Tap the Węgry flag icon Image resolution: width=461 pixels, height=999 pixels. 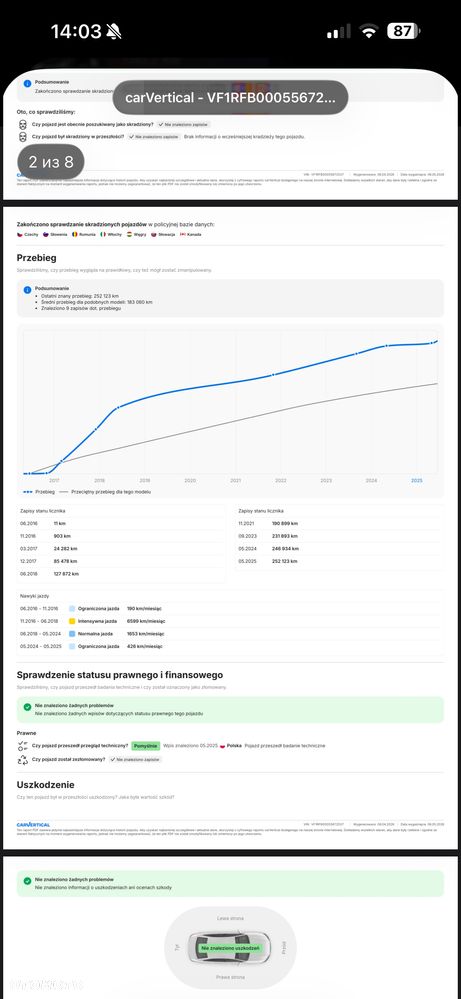129,234
